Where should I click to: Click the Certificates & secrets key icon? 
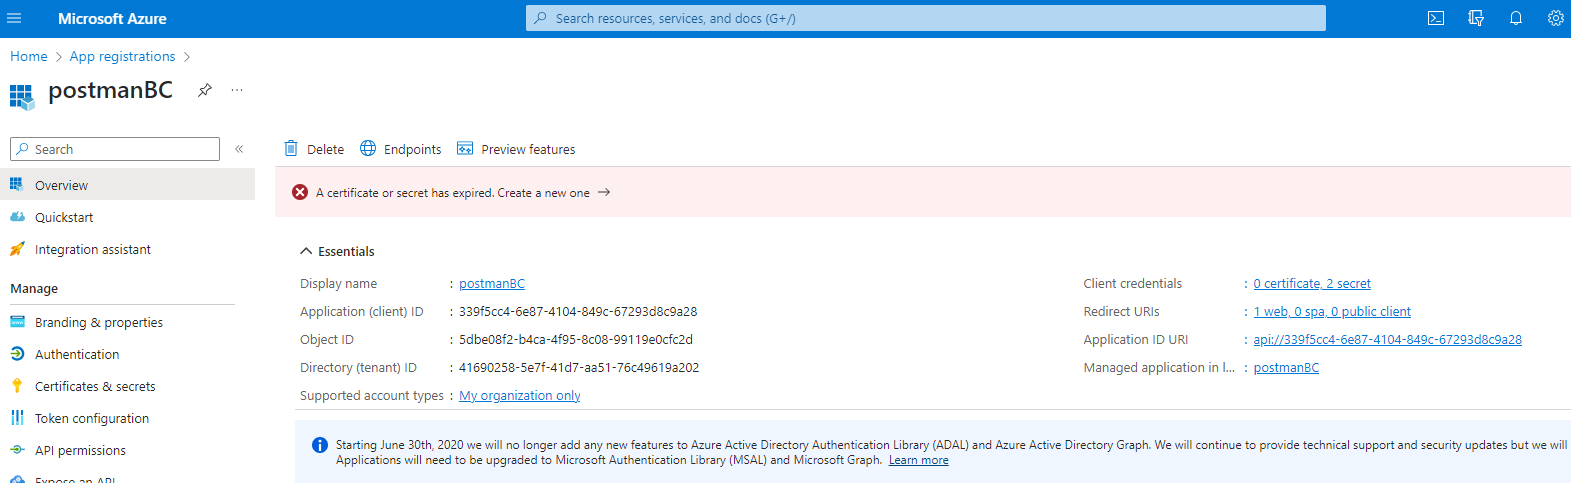16,386
